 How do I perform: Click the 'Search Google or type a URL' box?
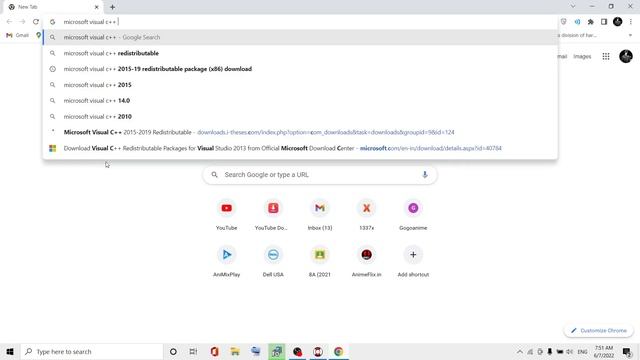(x=320, y=175)
